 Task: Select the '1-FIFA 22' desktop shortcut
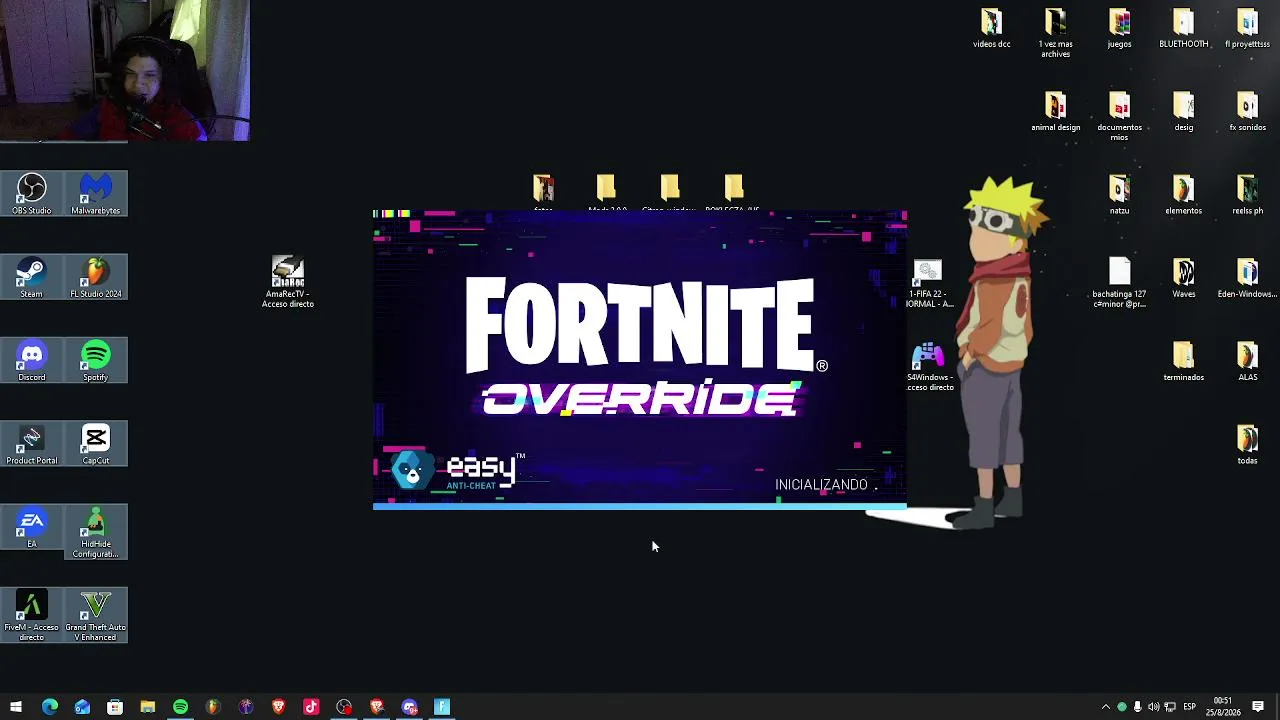coord(929,284)
